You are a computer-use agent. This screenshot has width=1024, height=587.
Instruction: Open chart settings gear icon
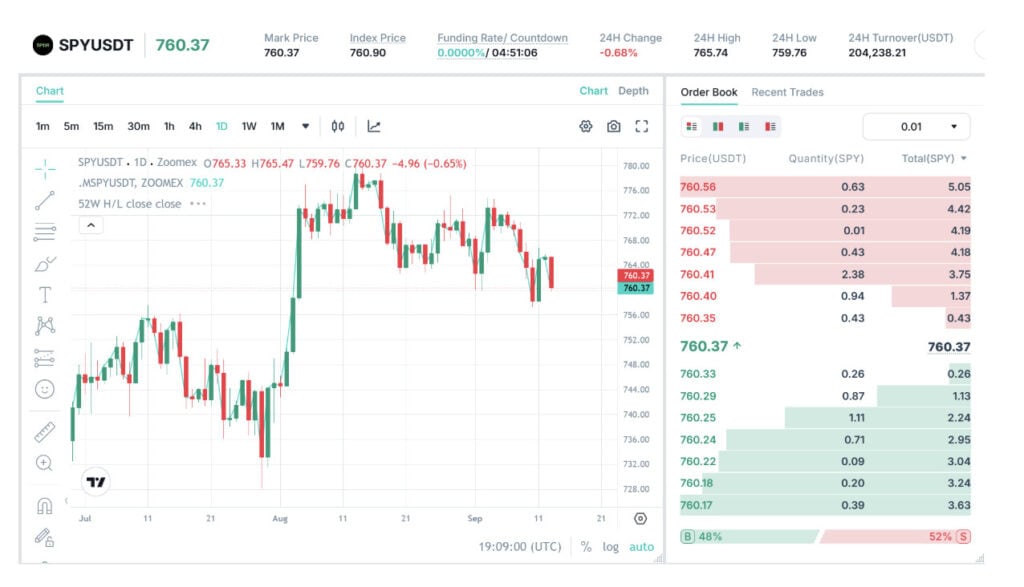[x=586, y=126]
